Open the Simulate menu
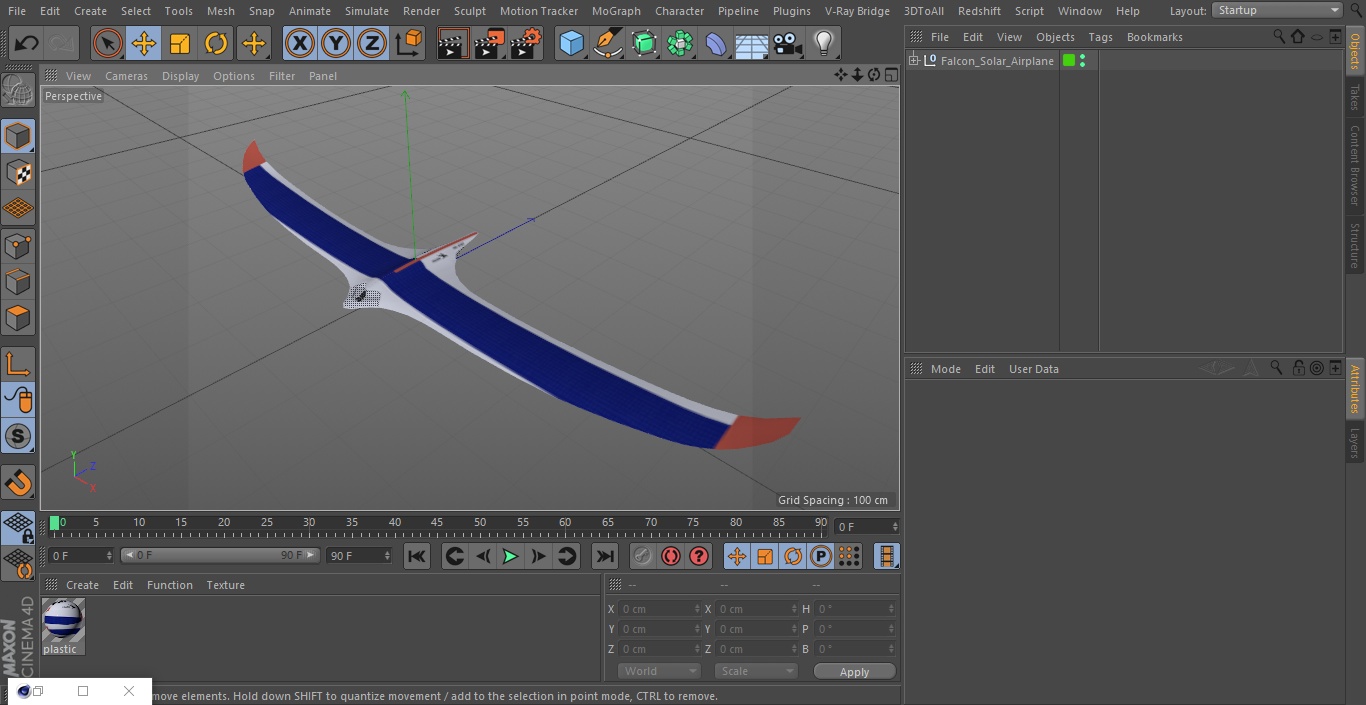 click(x=366, y=11)
